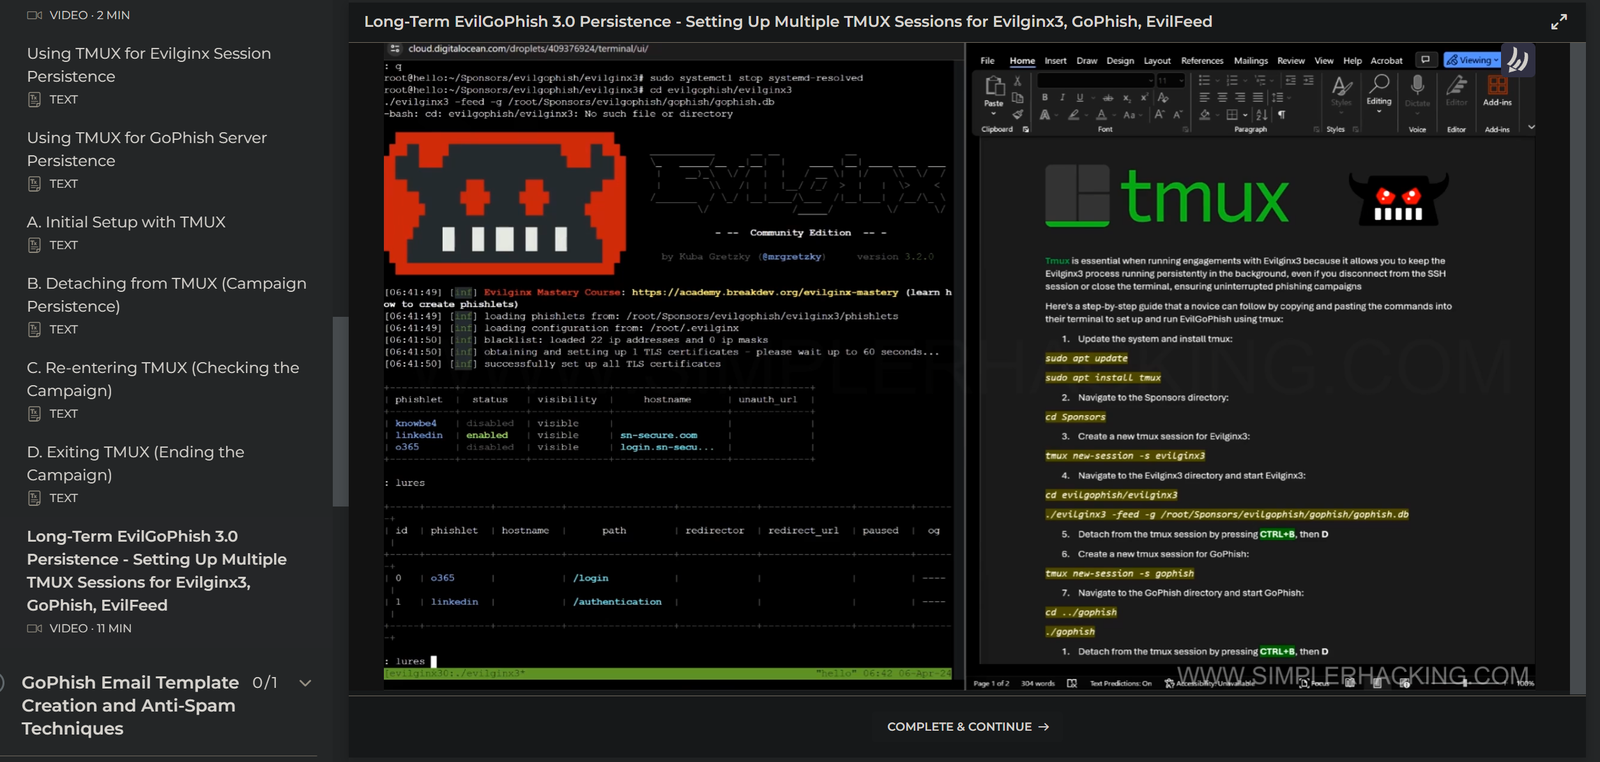Collapse the Word ribbon with the chevron
This screenshot has width=1600, height=762.
(1531, 128)
